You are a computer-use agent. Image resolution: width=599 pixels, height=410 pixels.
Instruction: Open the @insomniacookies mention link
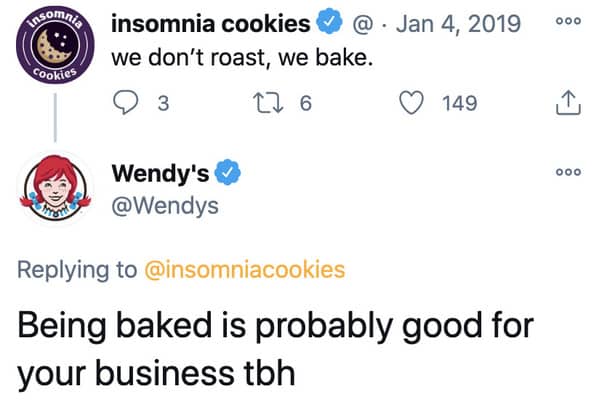(244, 269)
